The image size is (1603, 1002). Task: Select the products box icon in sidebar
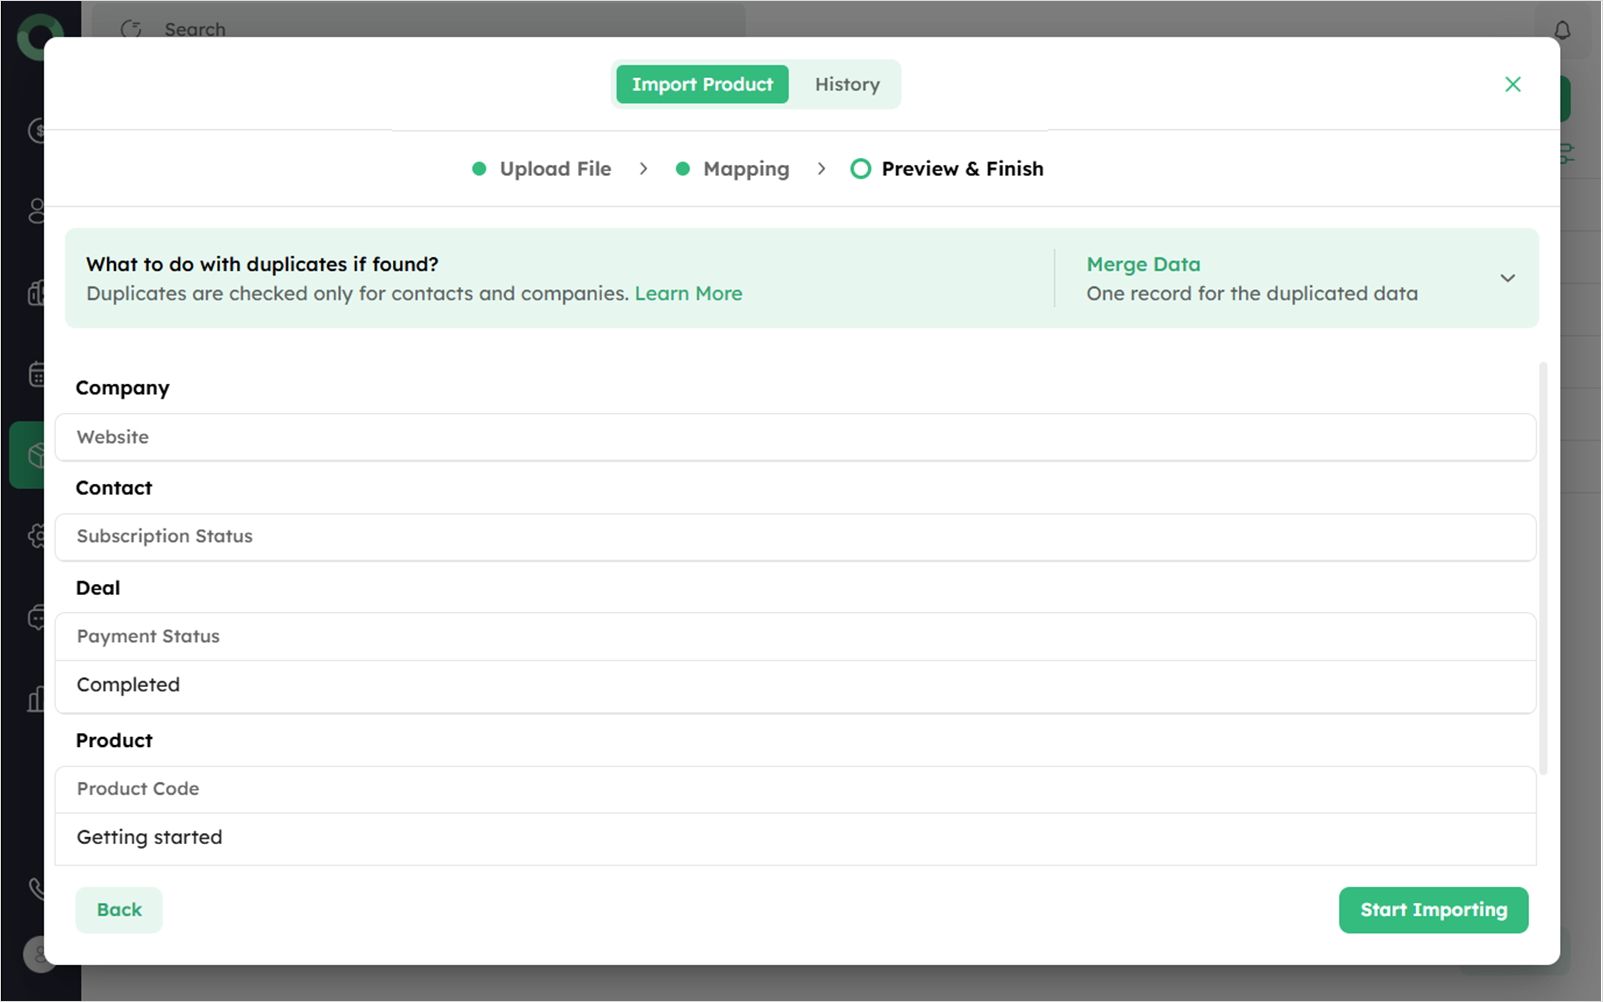34,455
